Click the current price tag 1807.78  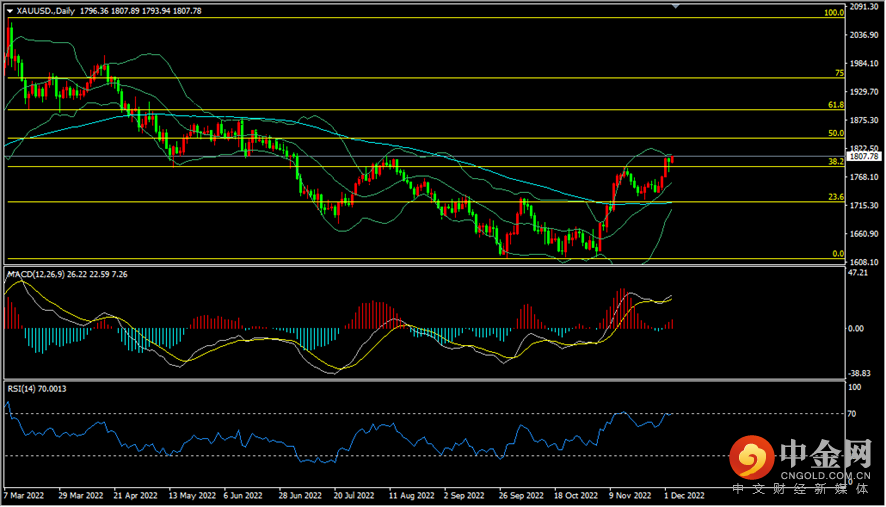click(x=862, y=157)
